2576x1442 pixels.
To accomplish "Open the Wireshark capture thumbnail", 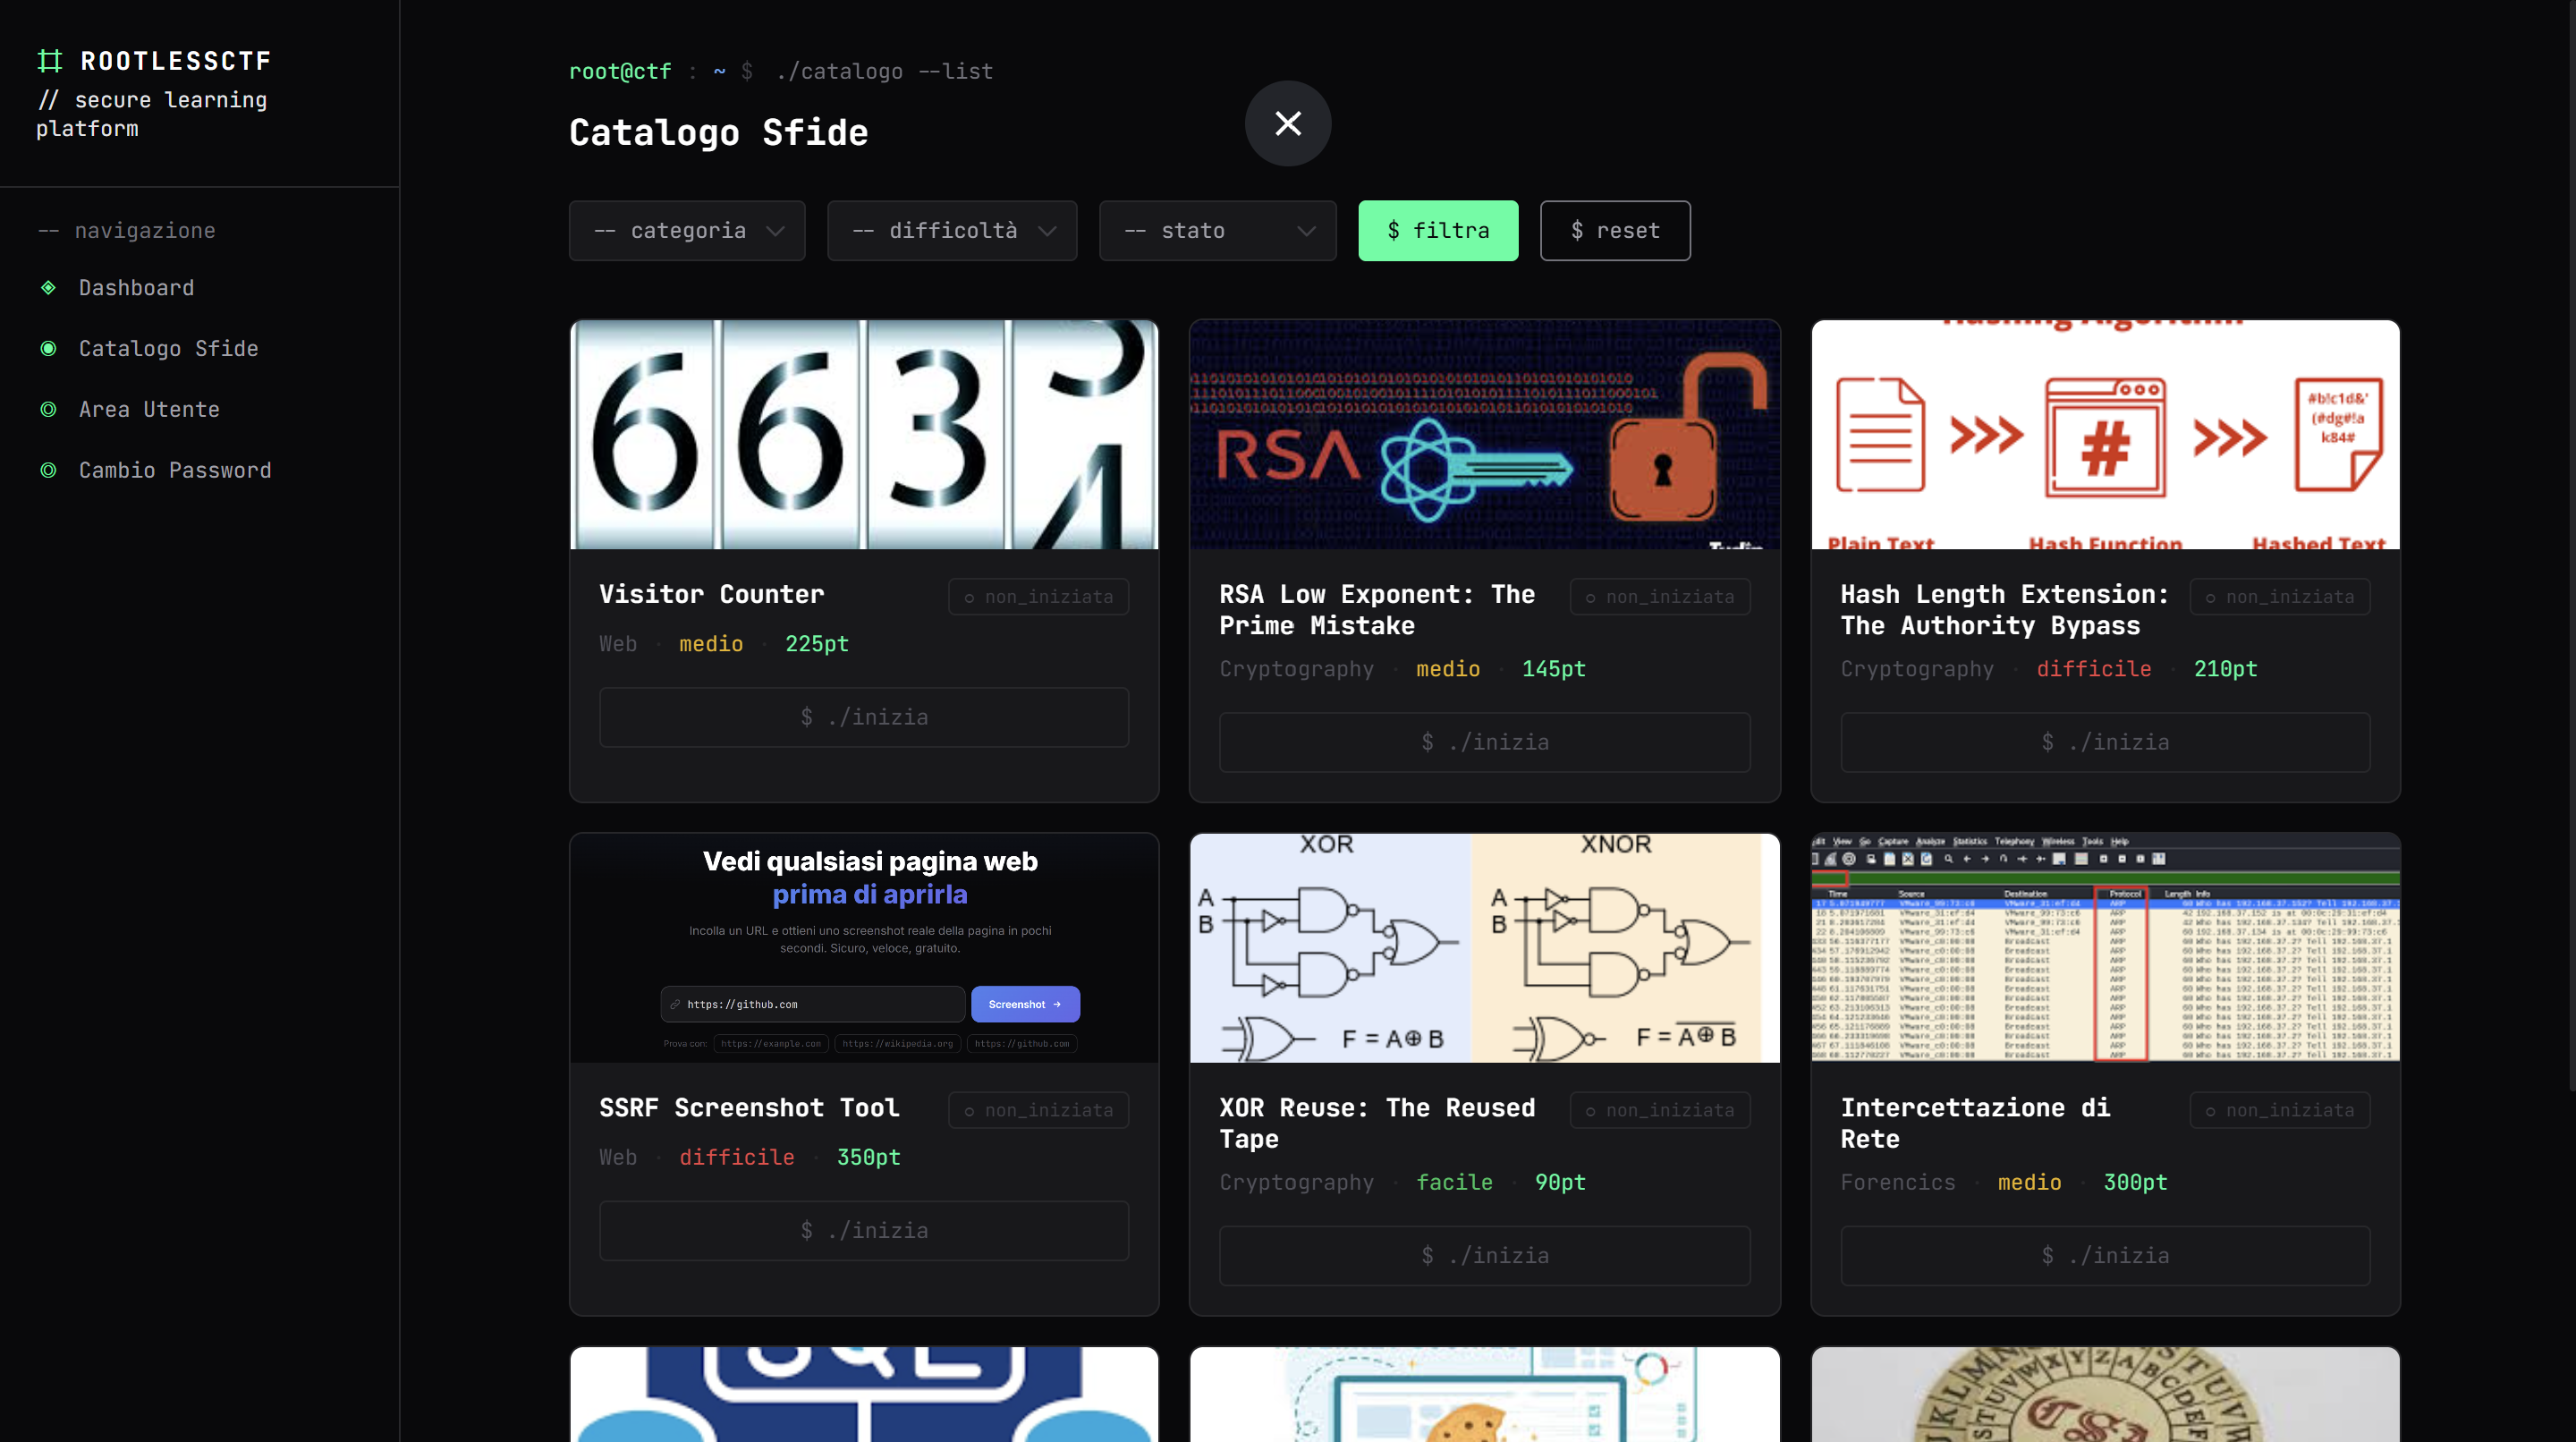I will (x=2105, y=948).
